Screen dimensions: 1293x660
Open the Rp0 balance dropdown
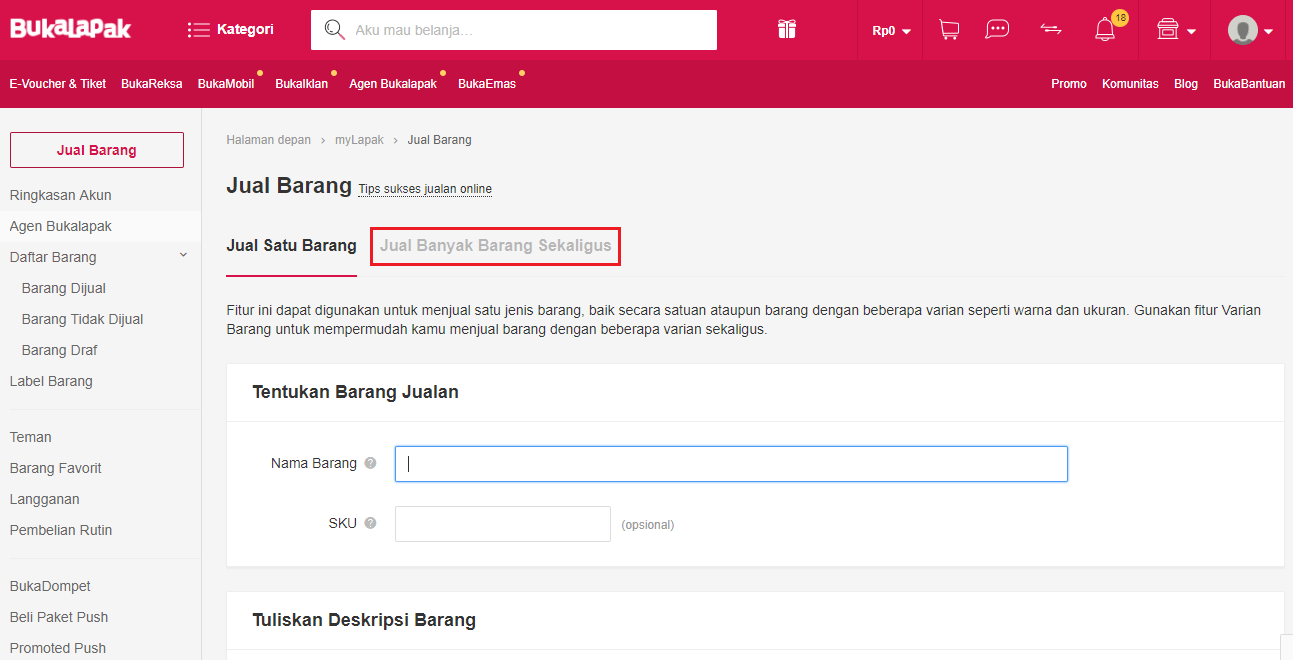pos(891,31)
